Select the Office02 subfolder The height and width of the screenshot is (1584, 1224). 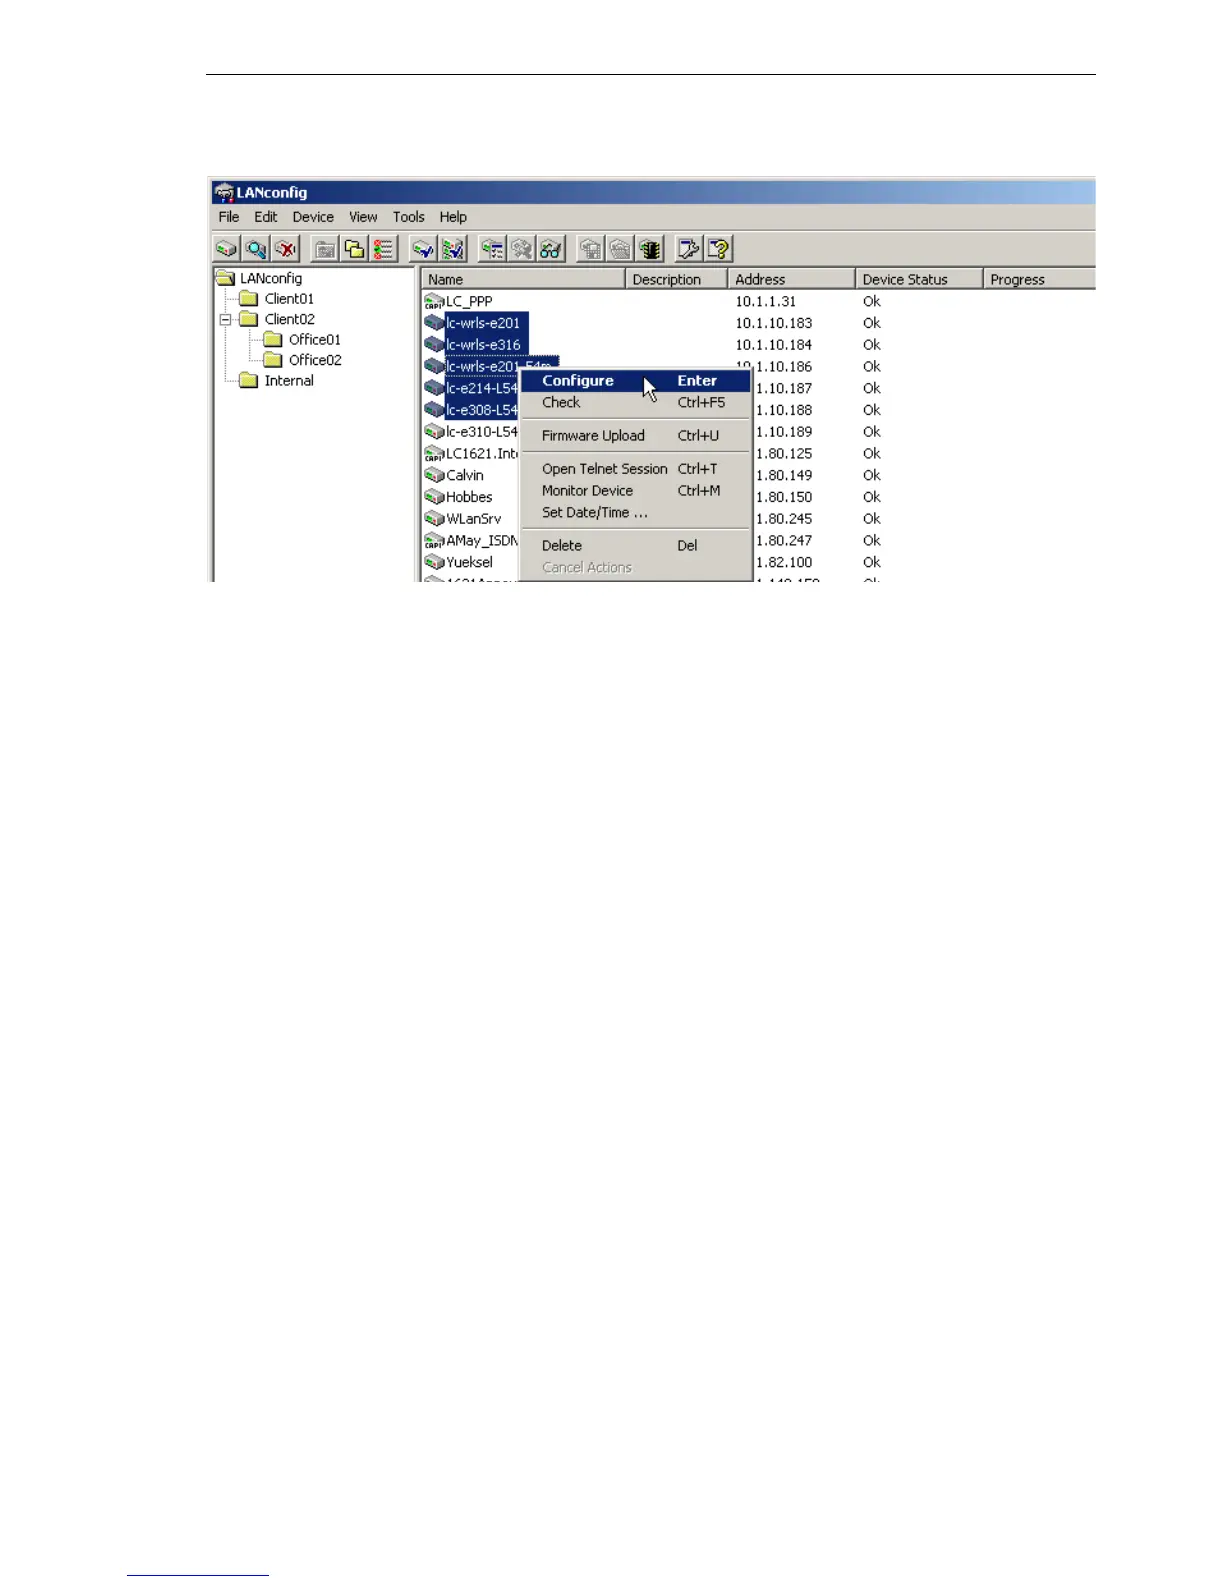point(315,360)
